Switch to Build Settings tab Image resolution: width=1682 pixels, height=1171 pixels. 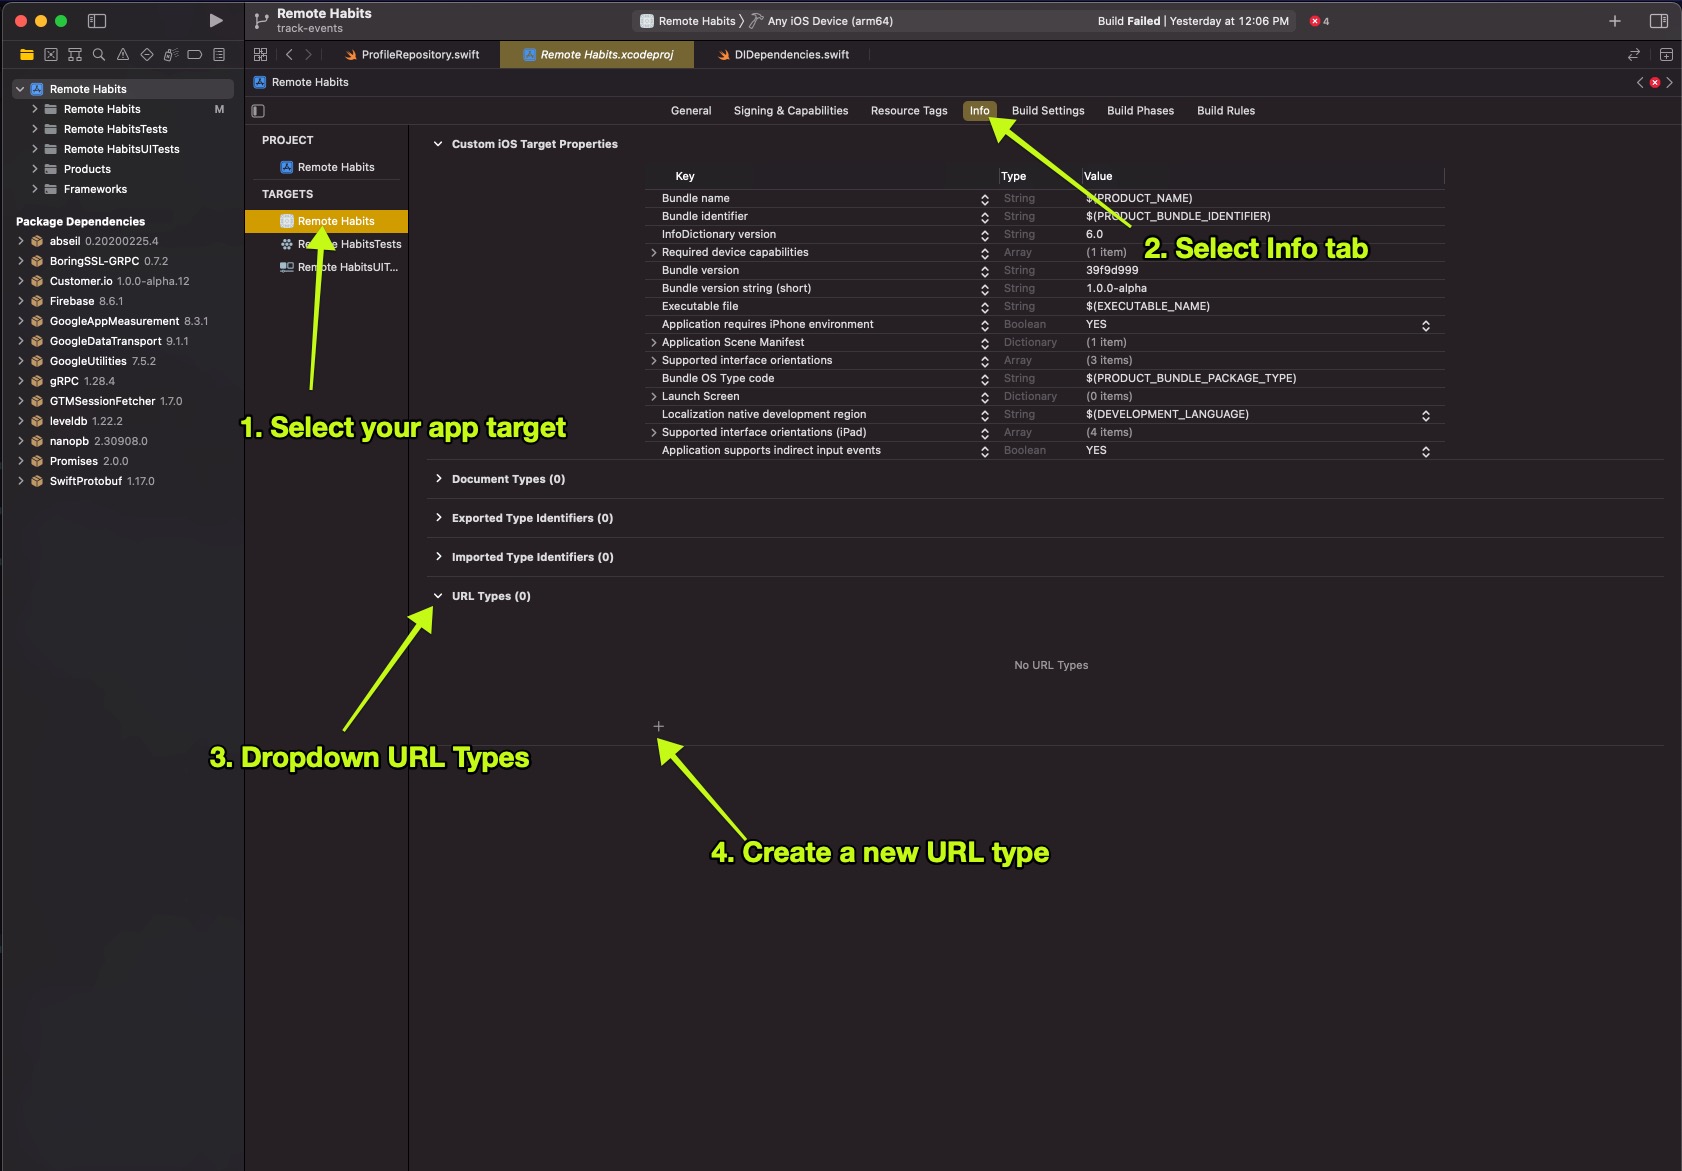(1048, 111)
